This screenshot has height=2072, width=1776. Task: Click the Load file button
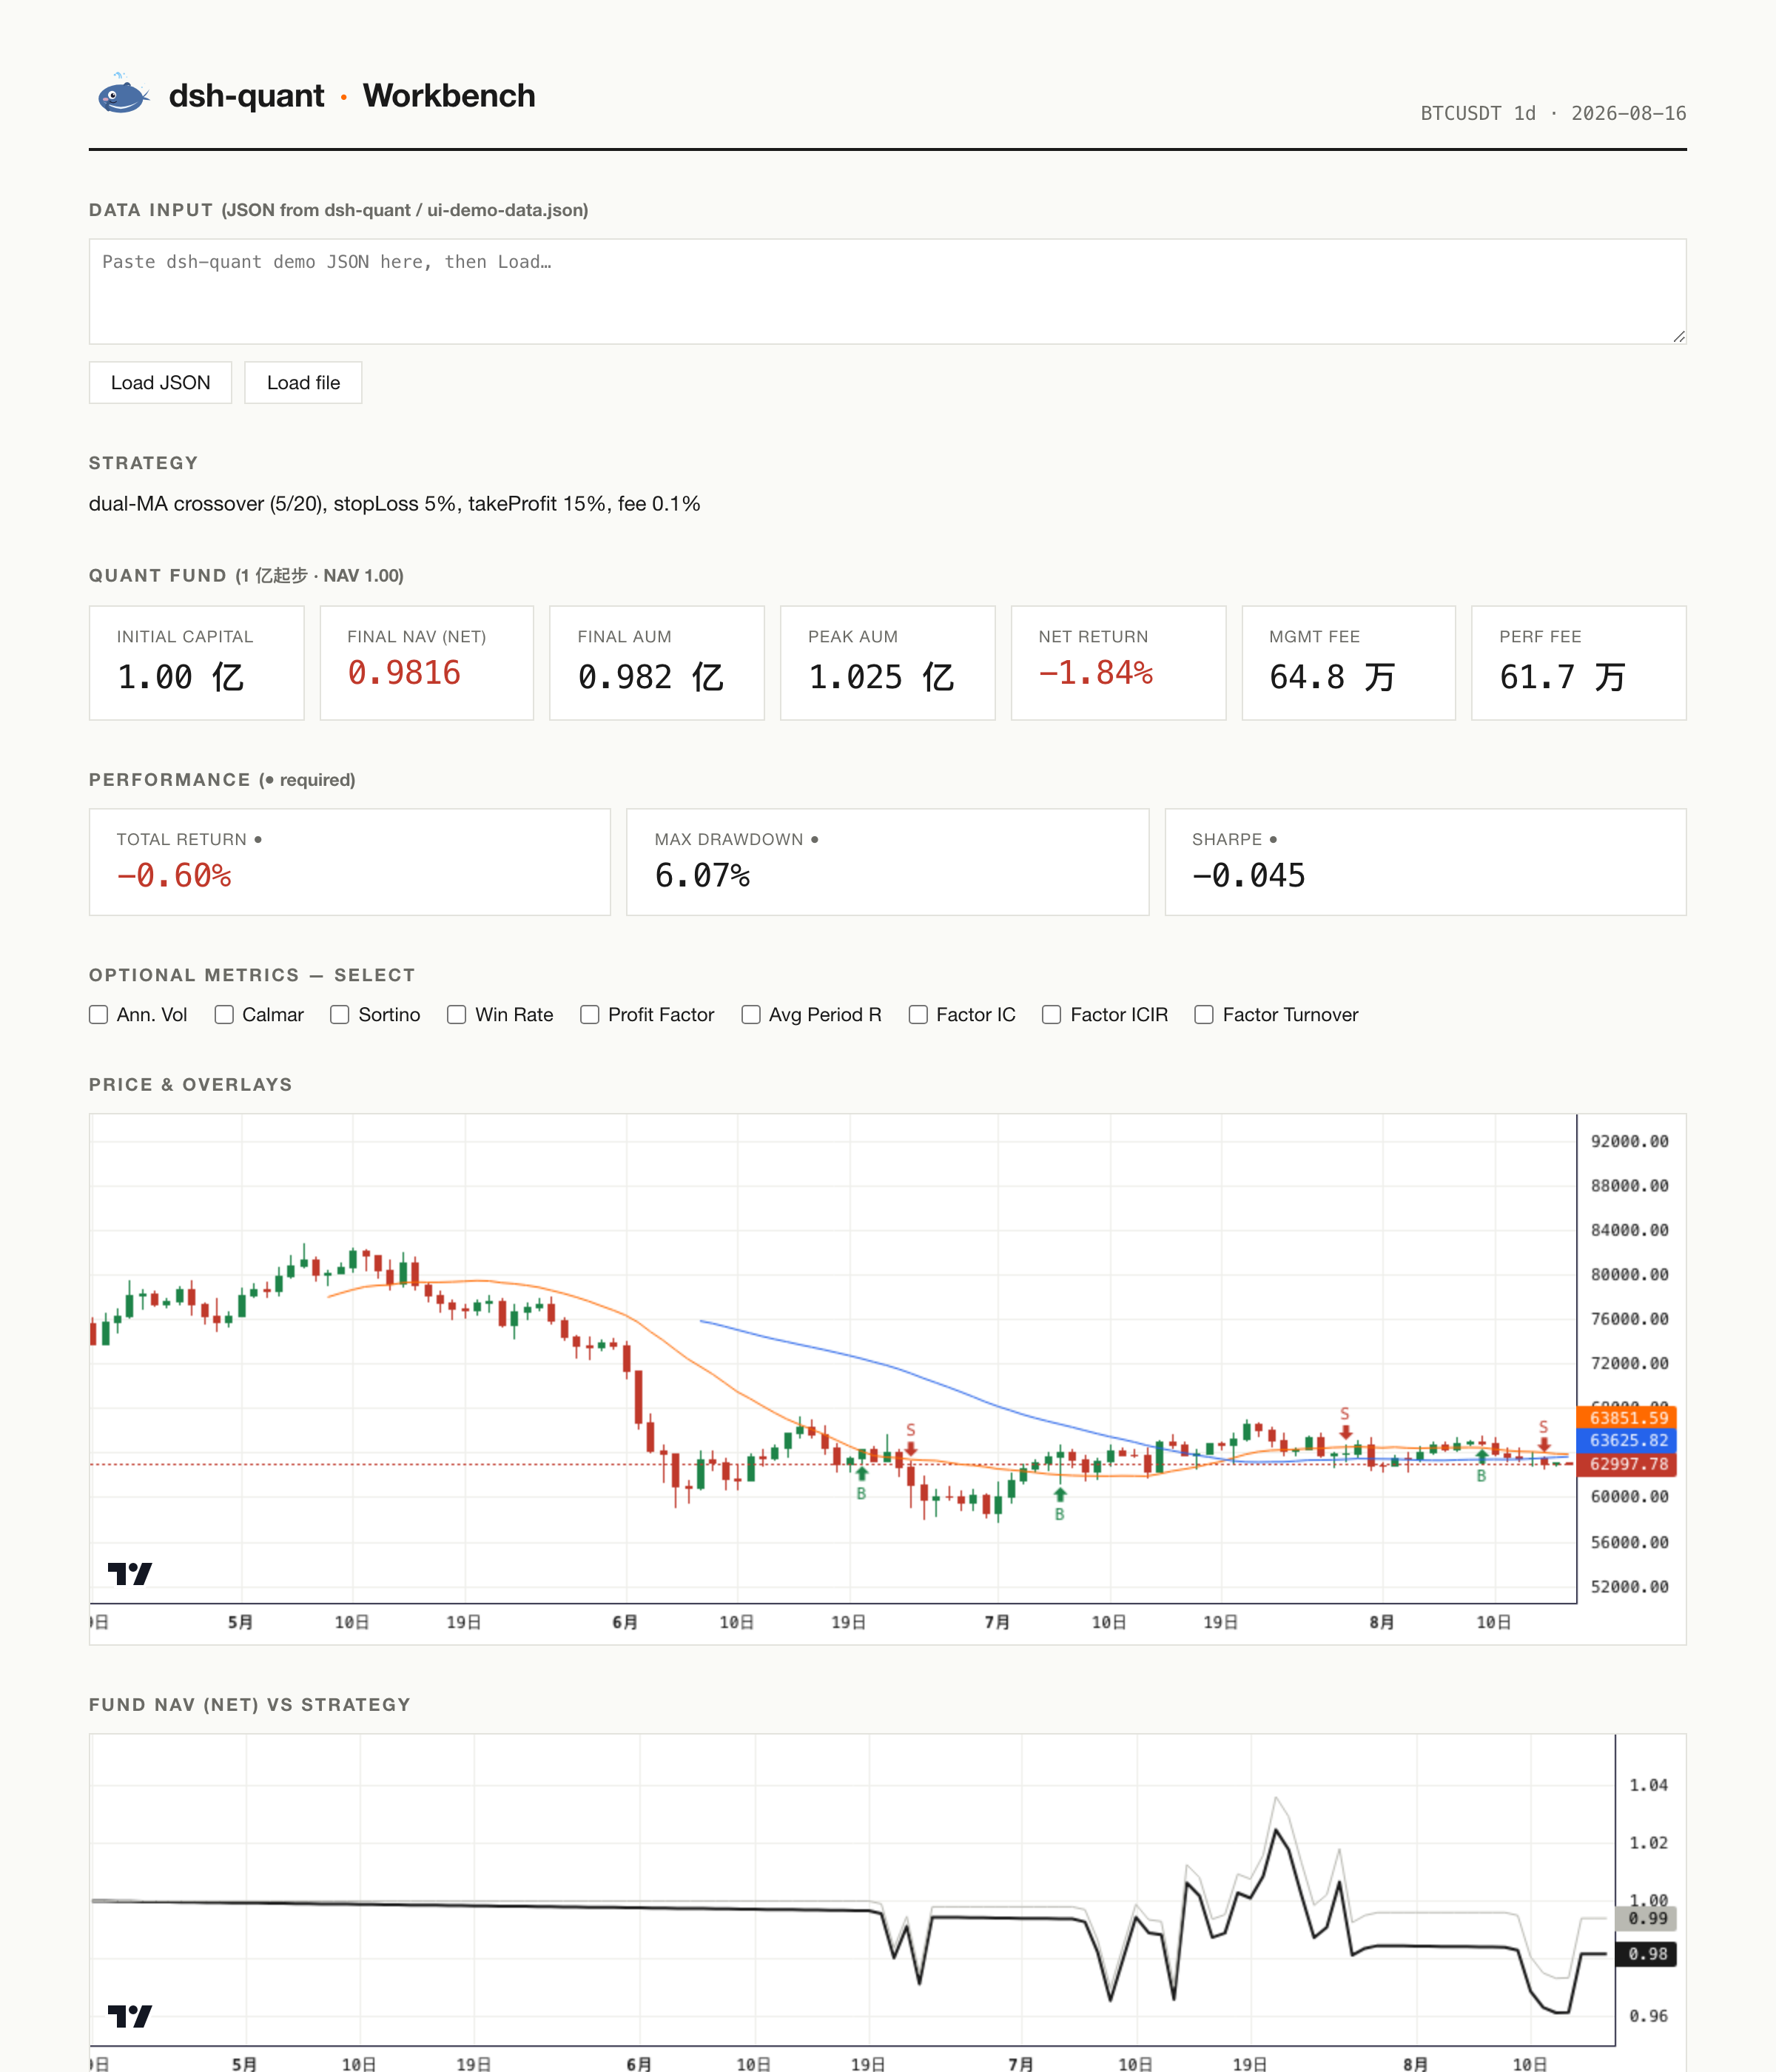(x=303, y=383)
